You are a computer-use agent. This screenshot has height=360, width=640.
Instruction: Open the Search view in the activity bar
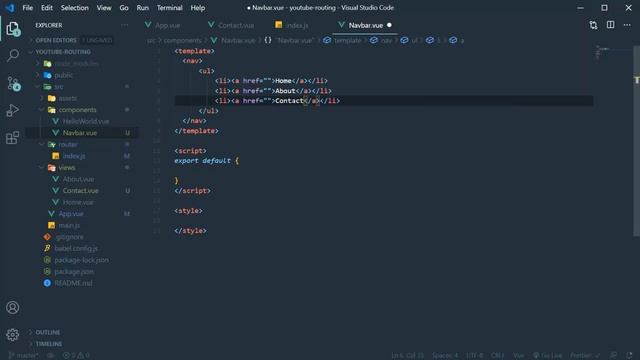click(x=13, y=55)
